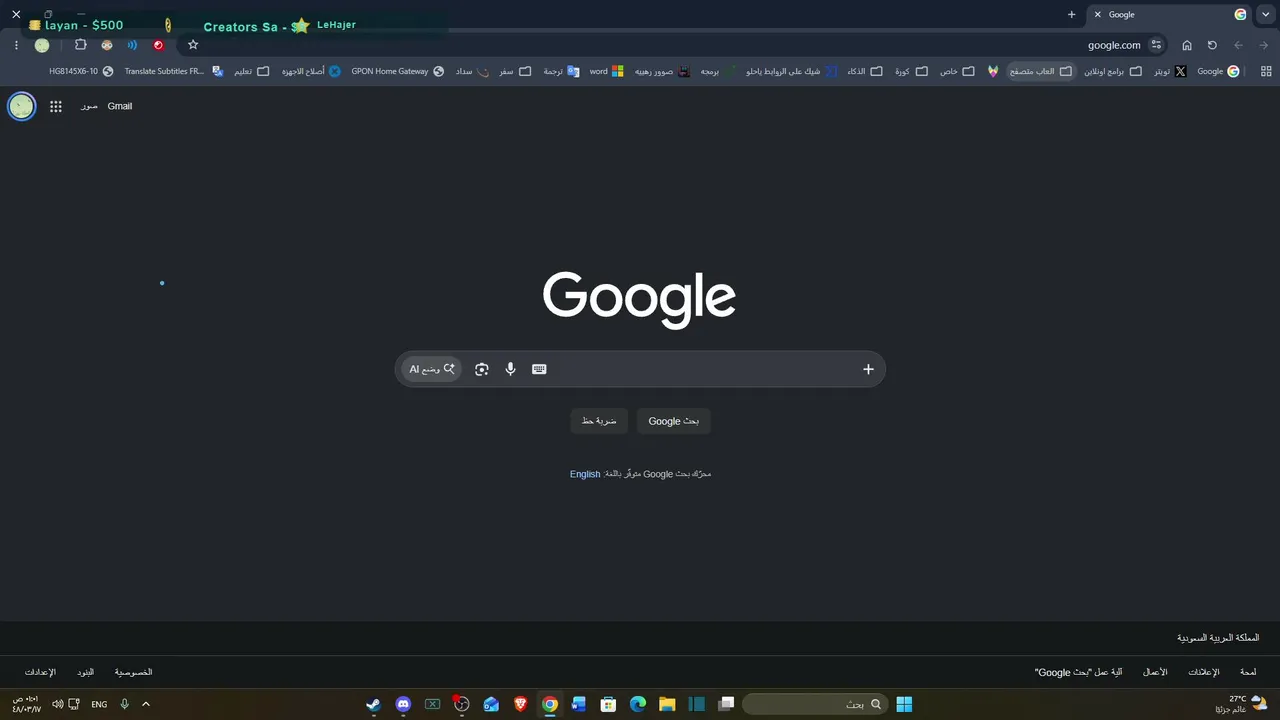Open the صوور رهيبه bookmark
Screen dimensions: 1280x720
tap(662, 72)
